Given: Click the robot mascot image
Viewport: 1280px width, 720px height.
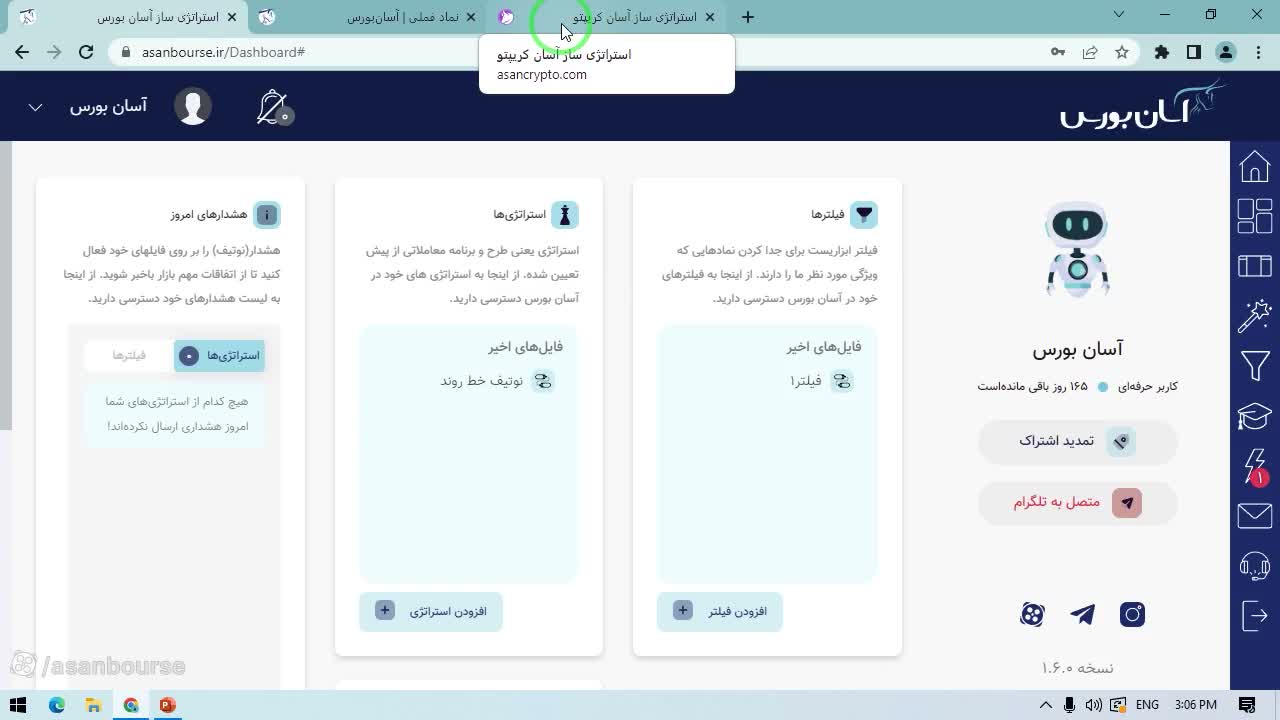Looking at the screenshot, I should click(x=1078, y=249).
